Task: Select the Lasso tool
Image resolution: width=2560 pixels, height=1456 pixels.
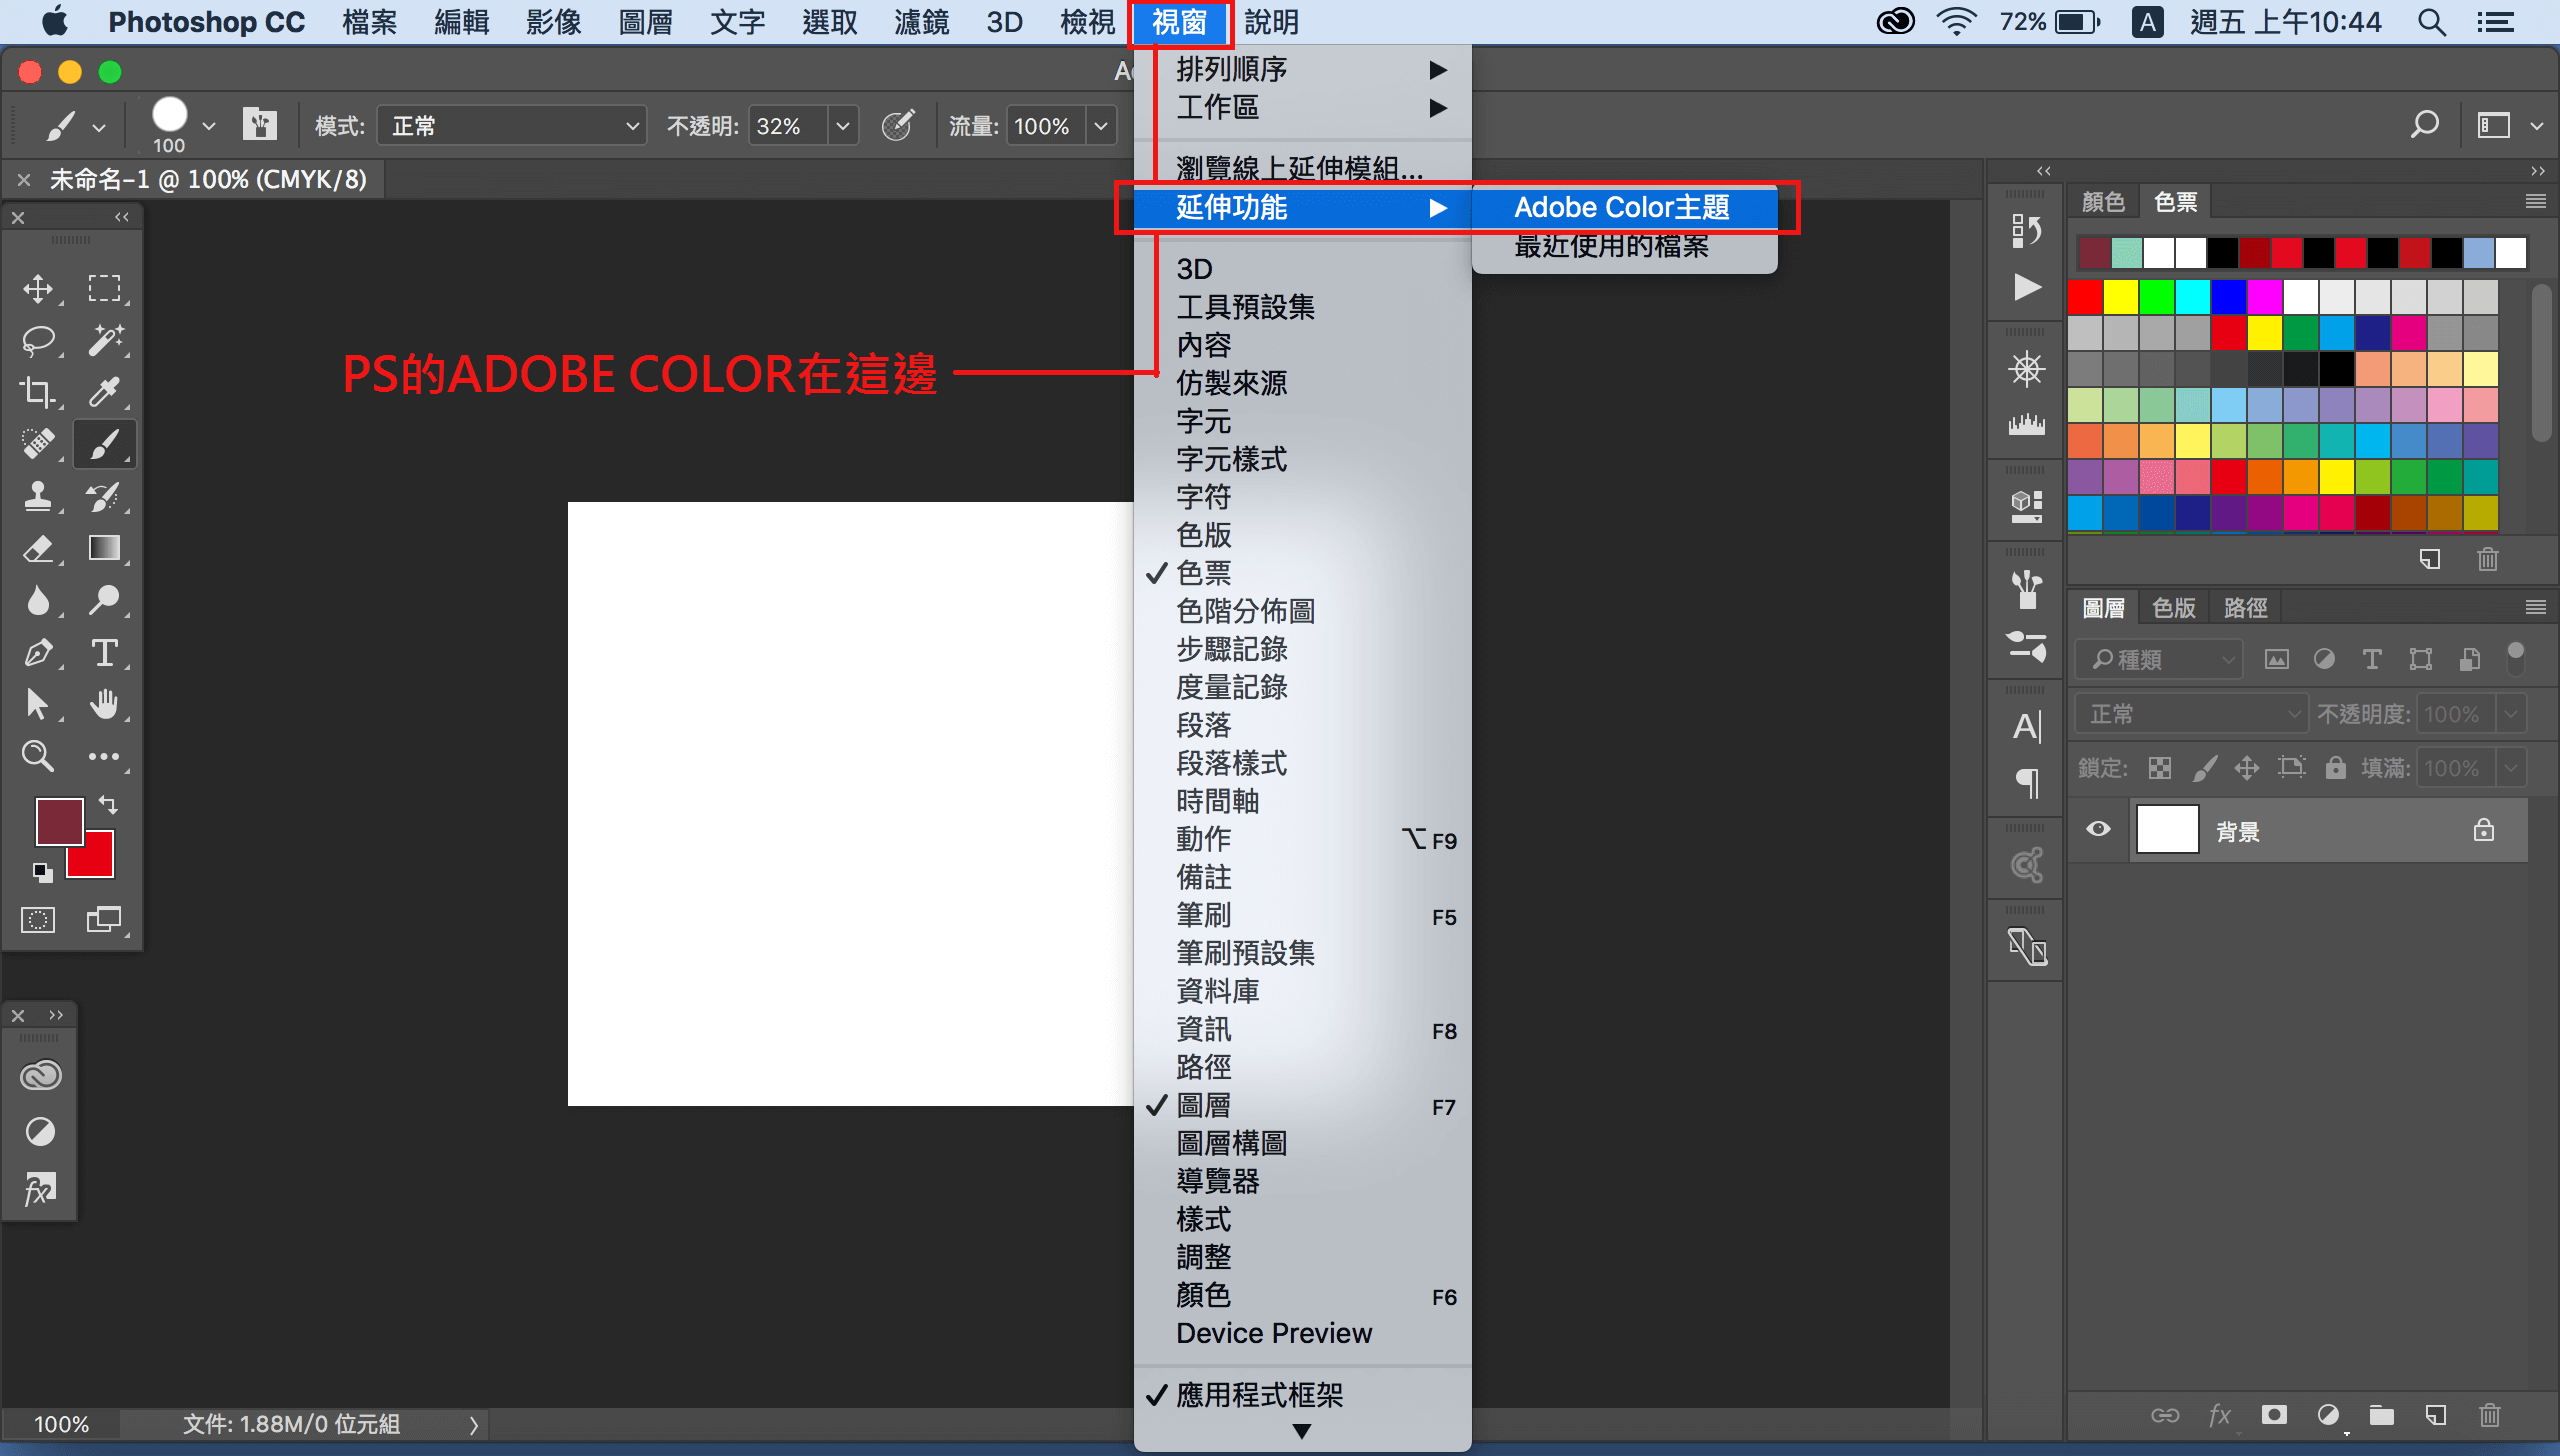Action: [x=38, y=341]
